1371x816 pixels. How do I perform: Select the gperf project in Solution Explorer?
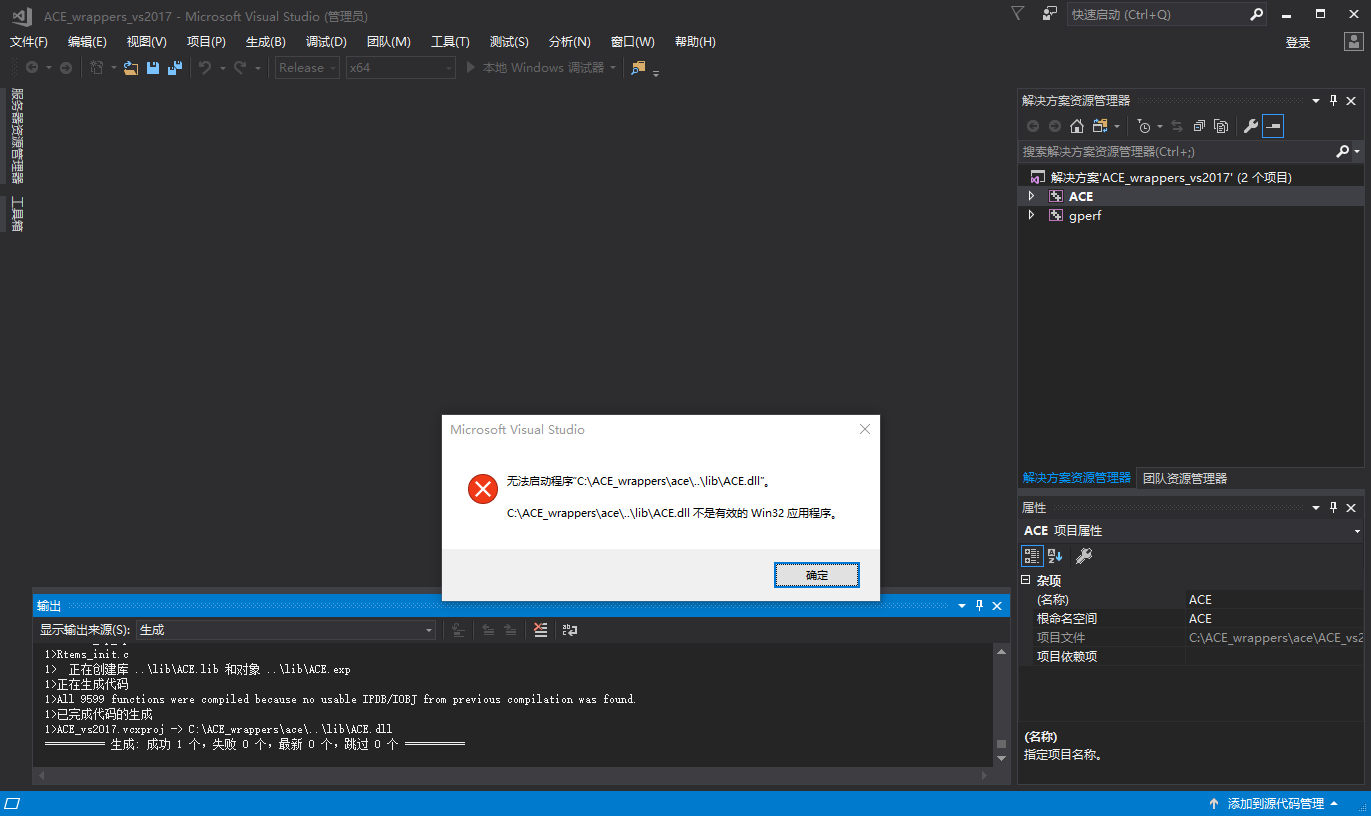pos(1084,215)
